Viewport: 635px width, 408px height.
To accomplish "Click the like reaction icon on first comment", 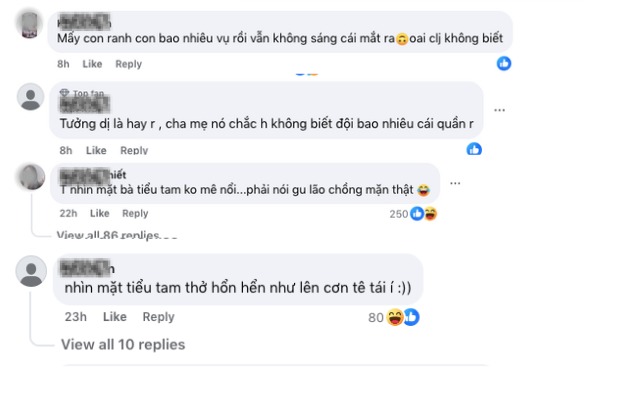I will pyautogui.click(x=504, y=63).
